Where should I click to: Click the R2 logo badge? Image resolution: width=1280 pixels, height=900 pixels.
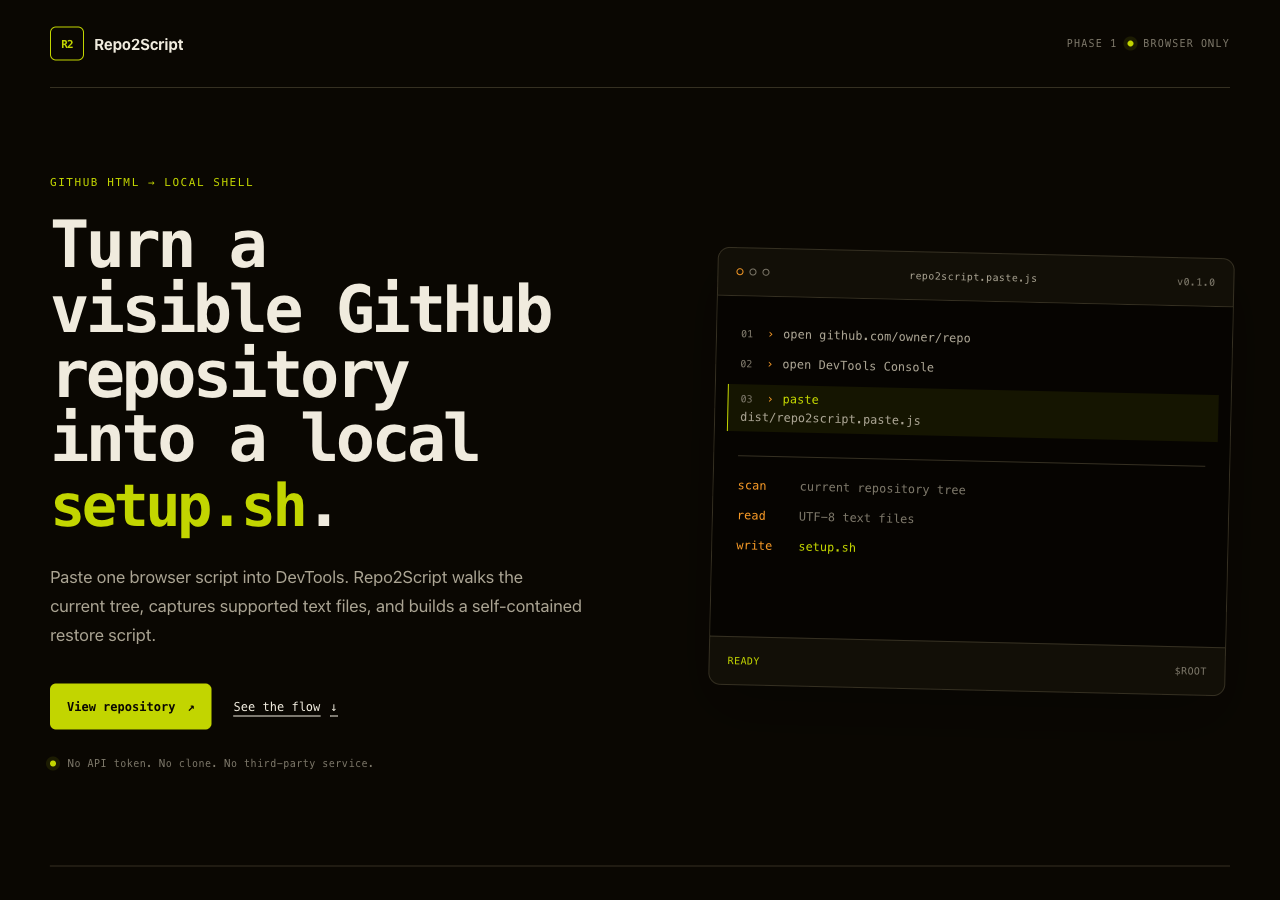[67, 44]
